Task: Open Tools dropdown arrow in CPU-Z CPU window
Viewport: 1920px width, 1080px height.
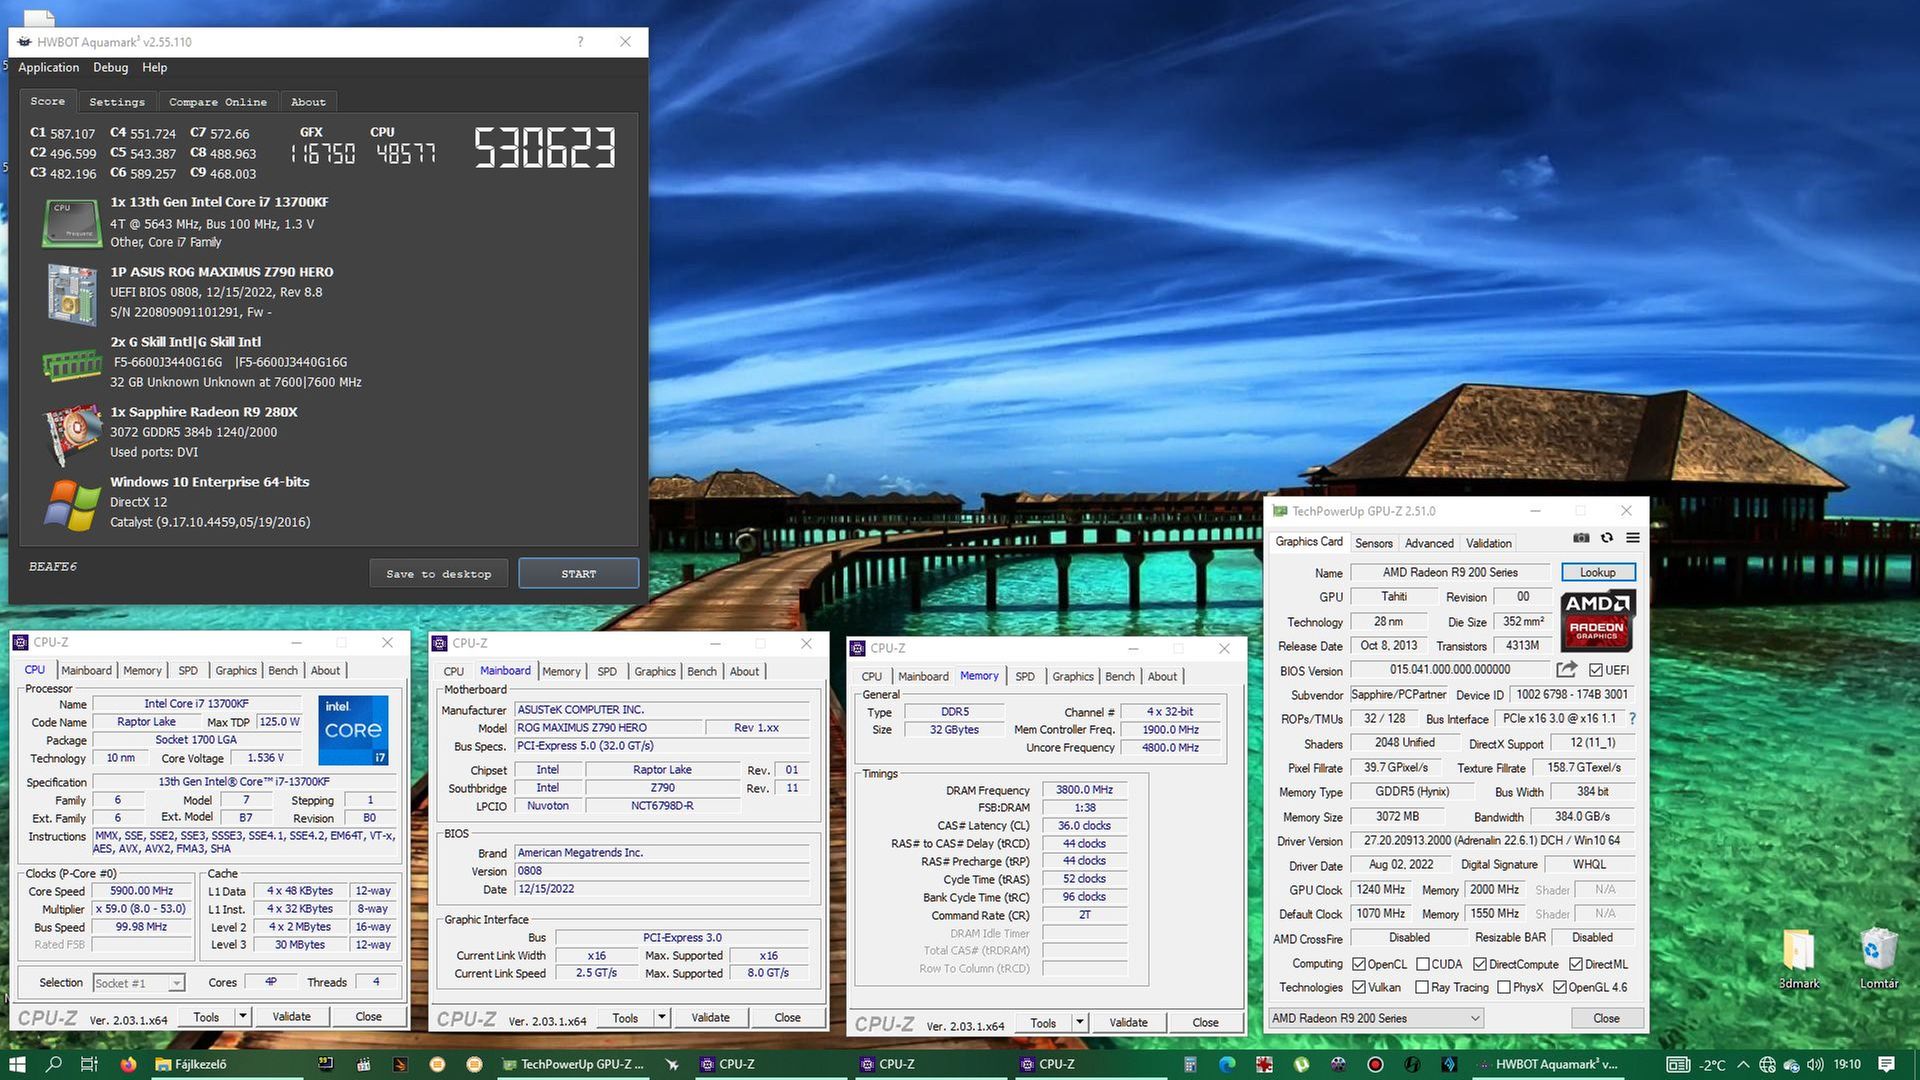Action: 242,1017
